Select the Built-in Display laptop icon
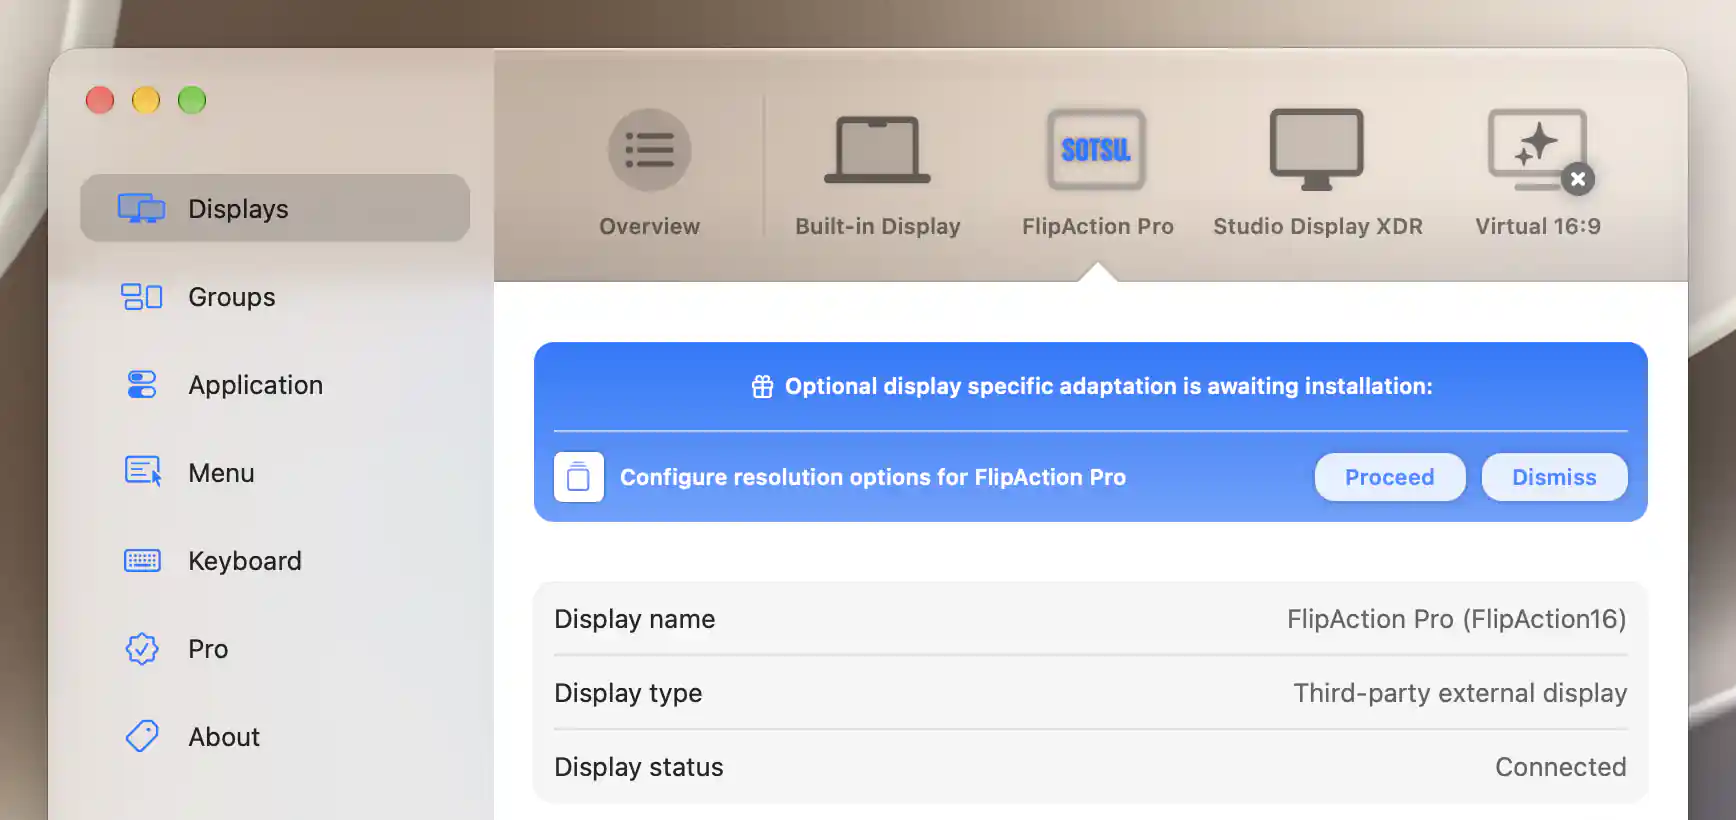The image size is (1736, 820). tap(877, 150)
